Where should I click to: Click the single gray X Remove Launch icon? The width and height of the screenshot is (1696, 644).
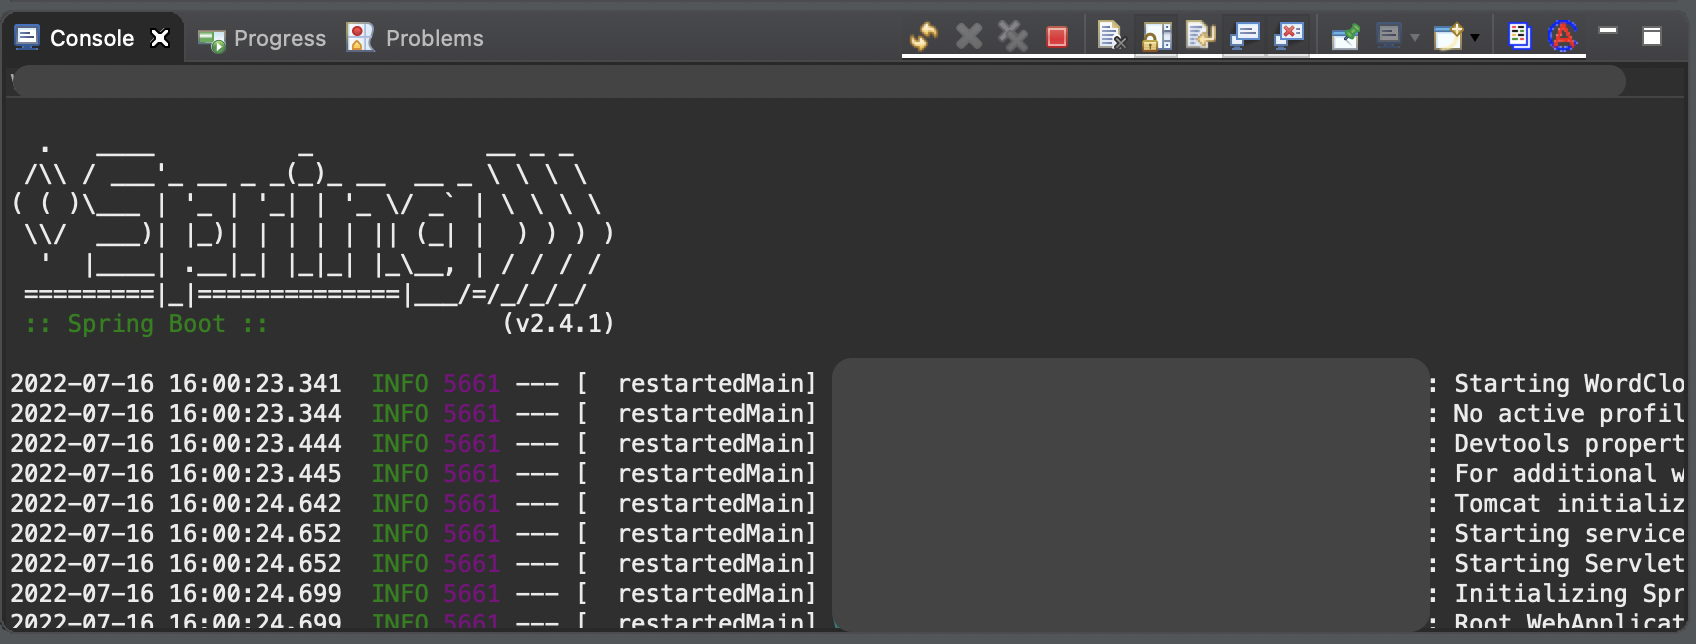[968, 37]
